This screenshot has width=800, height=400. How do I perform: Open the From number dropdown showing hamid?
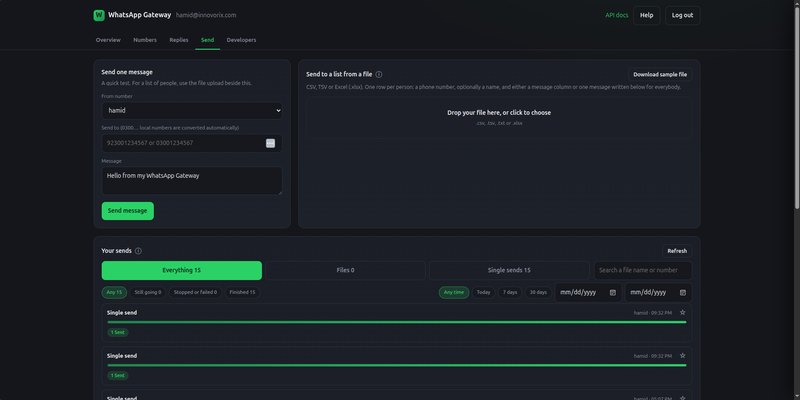(x=192, y=110)
